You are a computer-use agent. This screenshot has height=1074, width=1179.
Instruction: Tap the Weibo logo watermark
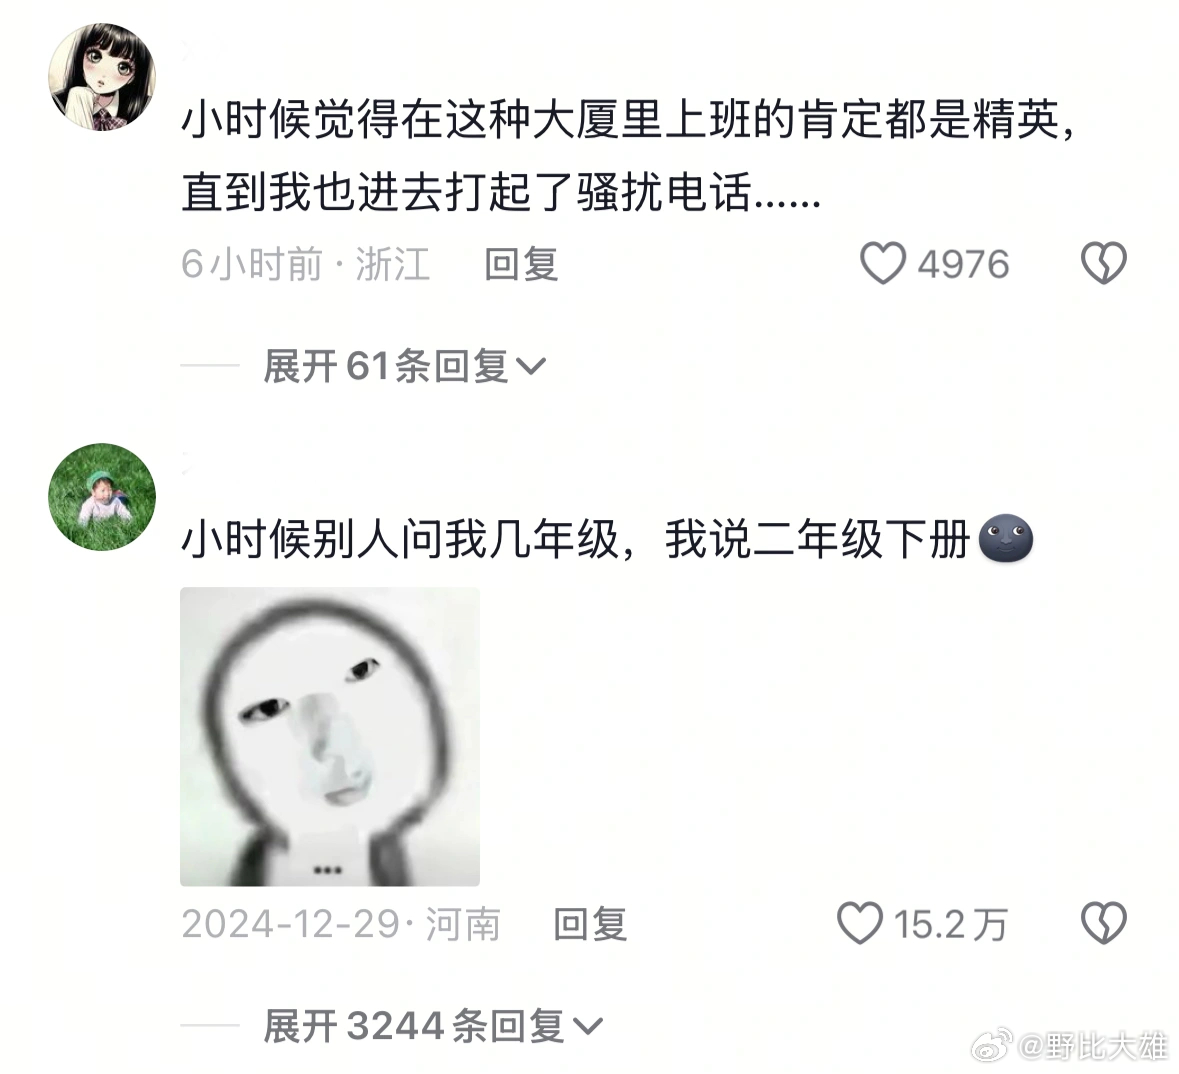(x=993, y=1045)
